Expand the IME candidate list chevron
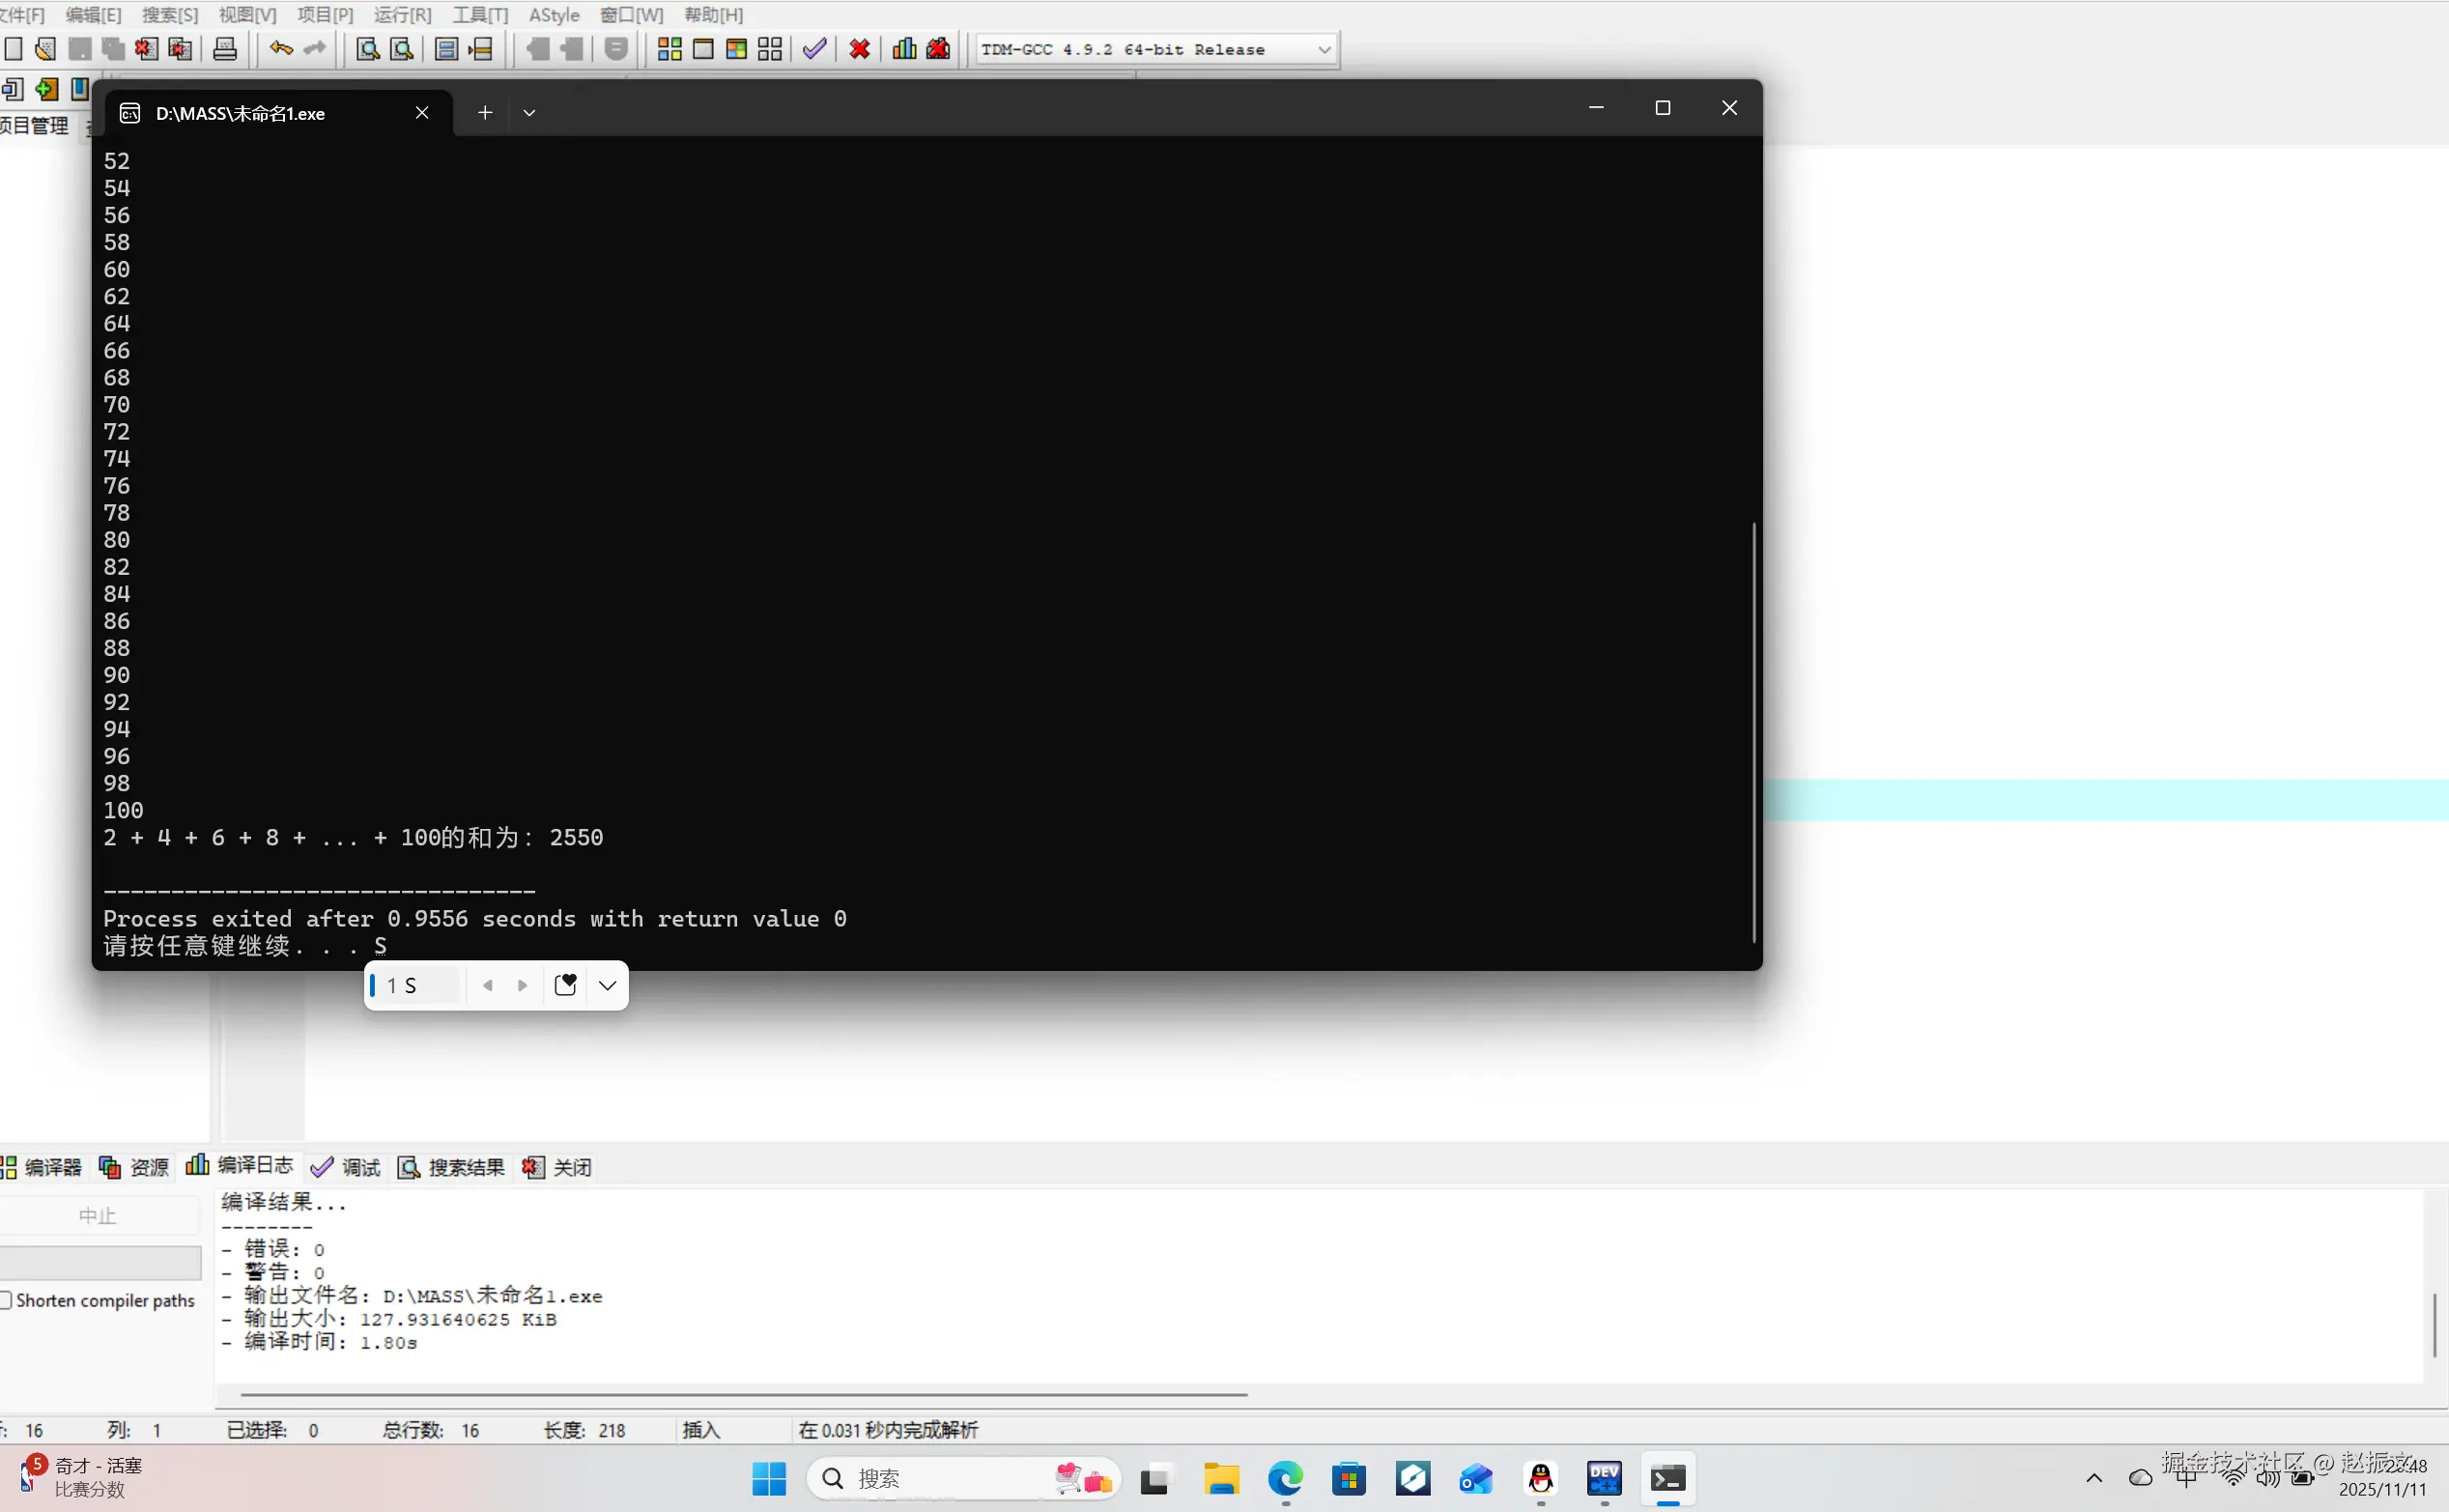 [x=607, y=985]
